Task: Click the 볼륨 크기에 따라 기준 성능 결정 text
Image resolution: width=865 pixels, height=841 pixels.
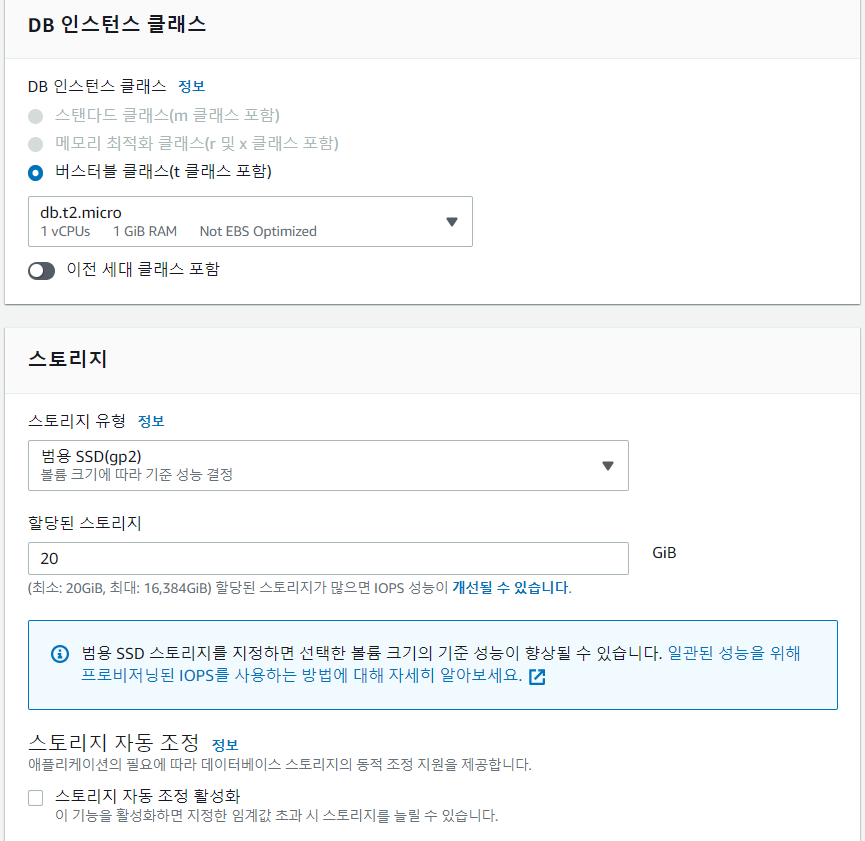Action: coord(137,475)
